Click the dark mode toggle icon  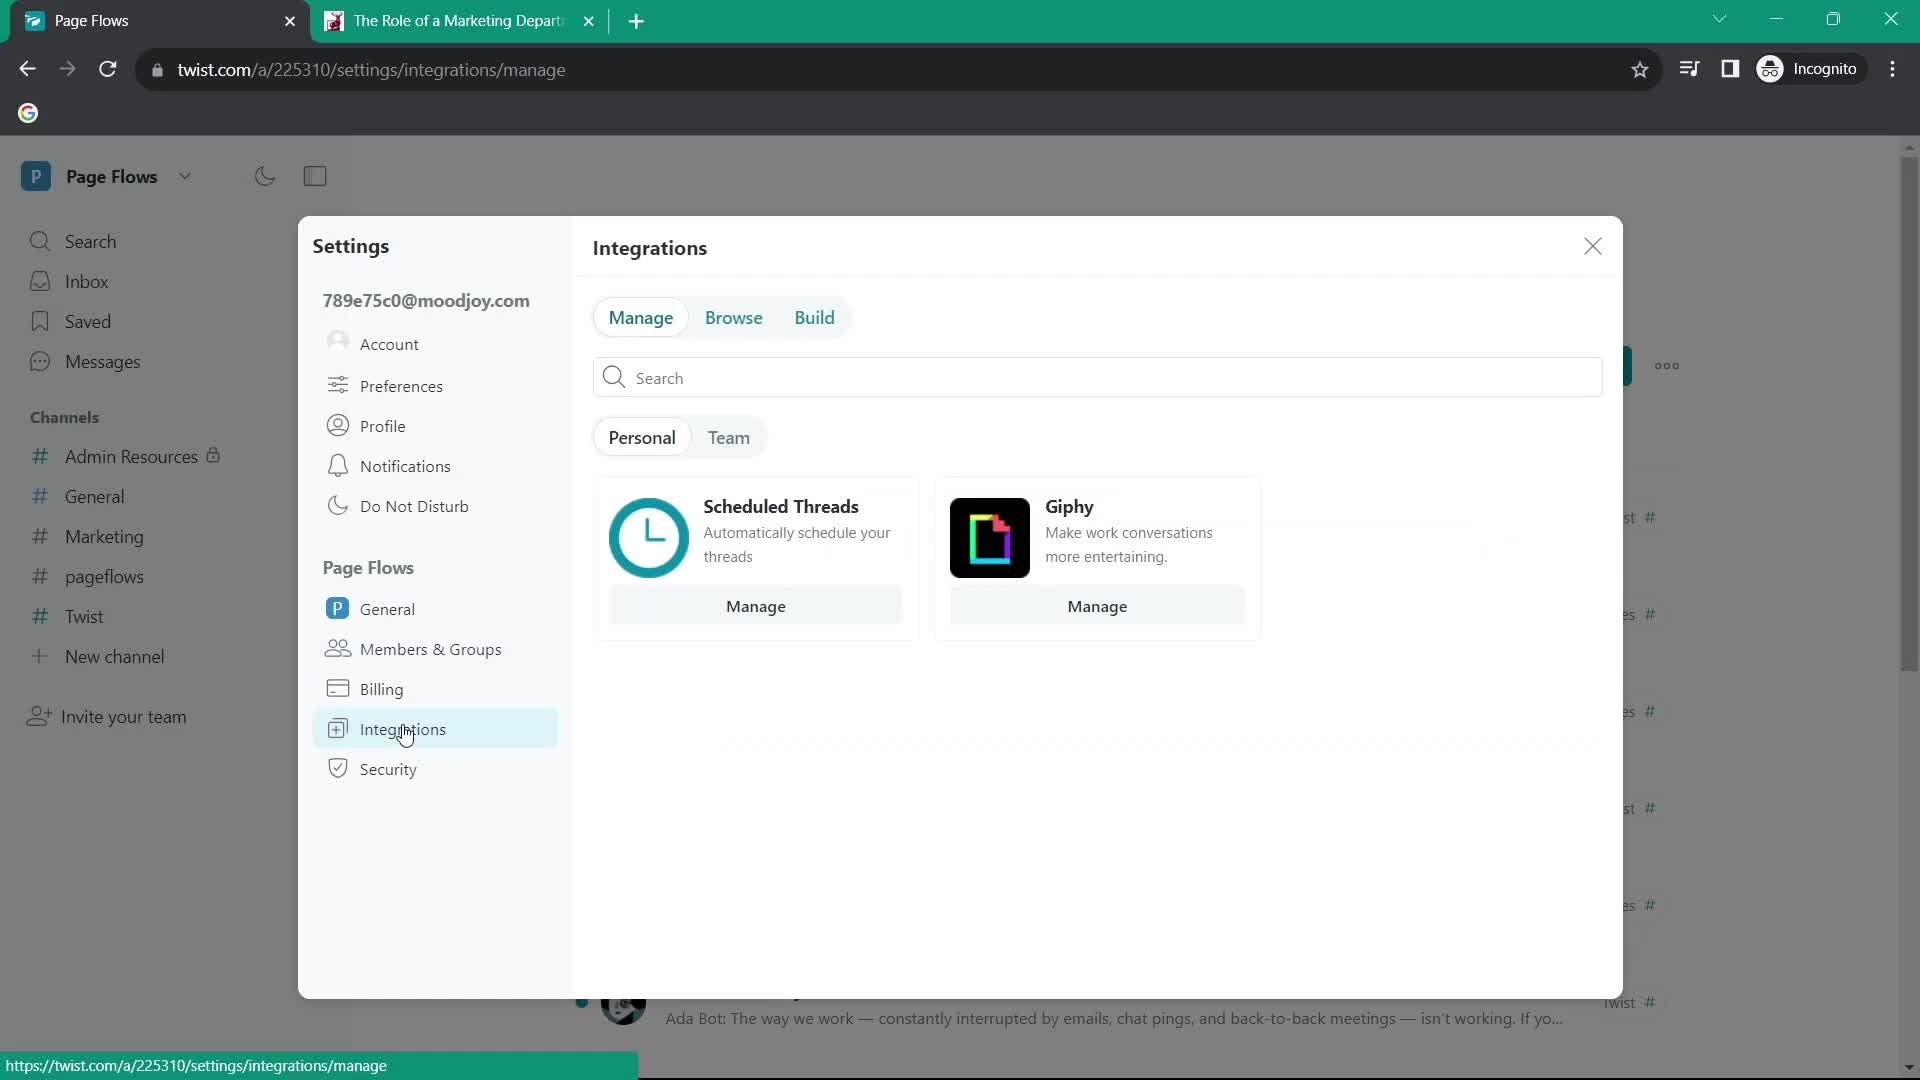pyautogui.click(x=265, y=175)
